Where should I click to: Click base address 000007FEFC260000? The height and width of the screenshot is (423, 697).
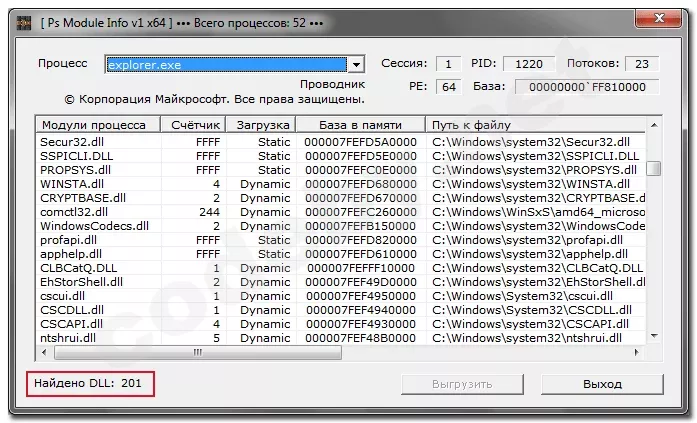pyautogui.click(x=361, y=212)
